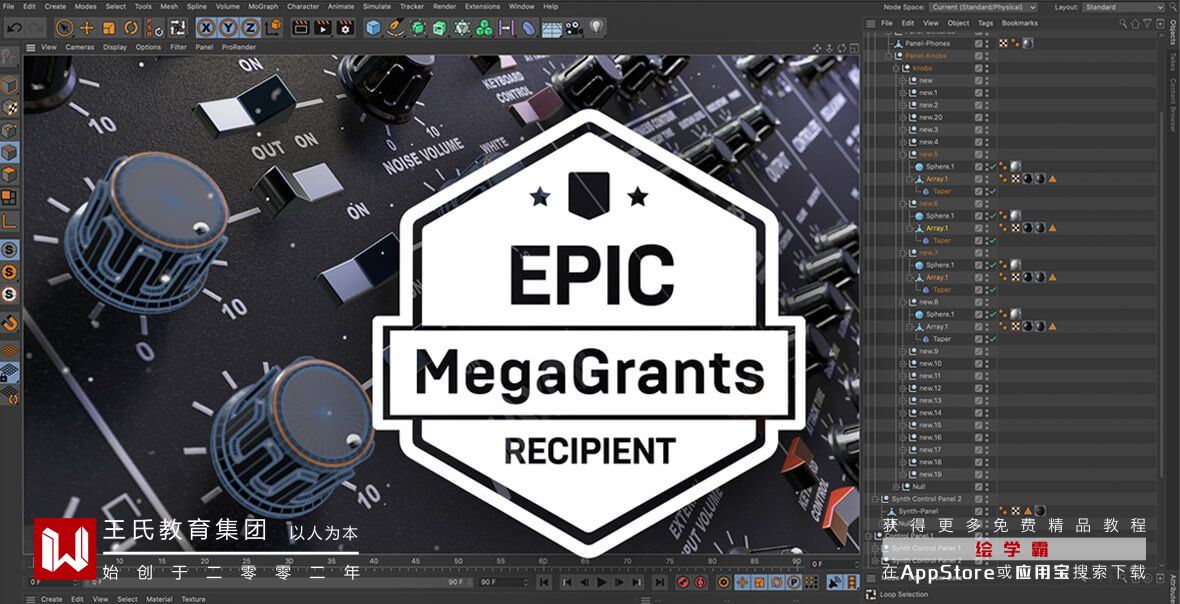Open viewport ProRender menu

pos(239,47)
